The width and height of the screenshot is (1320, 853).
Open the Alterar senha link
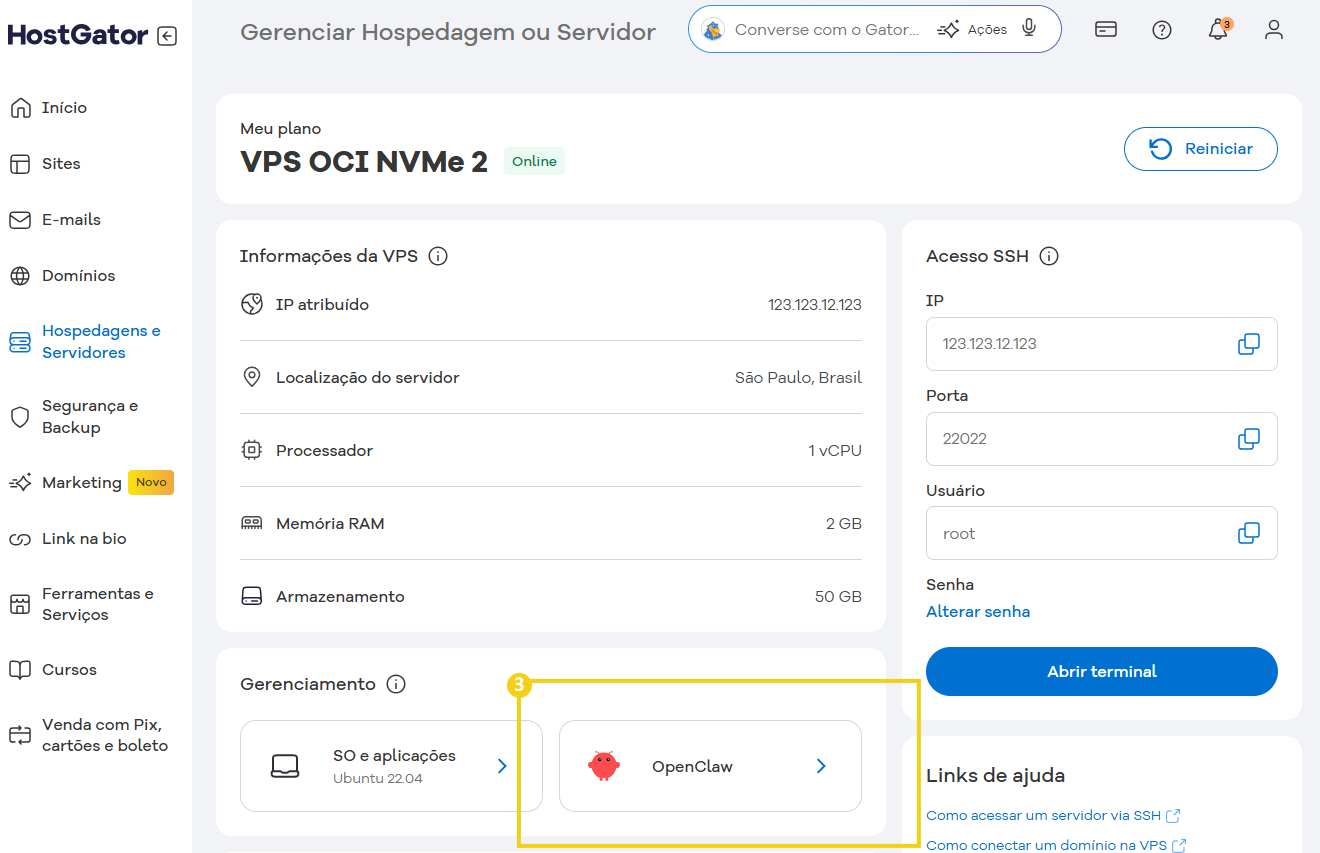pyautogui.click(x=978, y=611)
